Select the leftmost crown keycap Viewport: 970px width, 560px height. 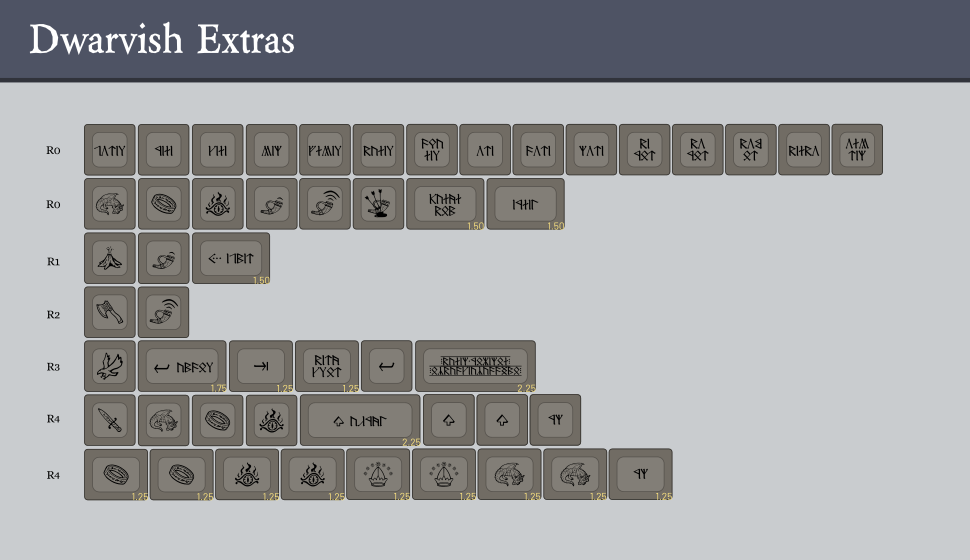pyautogui.click(x=378, y=473)
